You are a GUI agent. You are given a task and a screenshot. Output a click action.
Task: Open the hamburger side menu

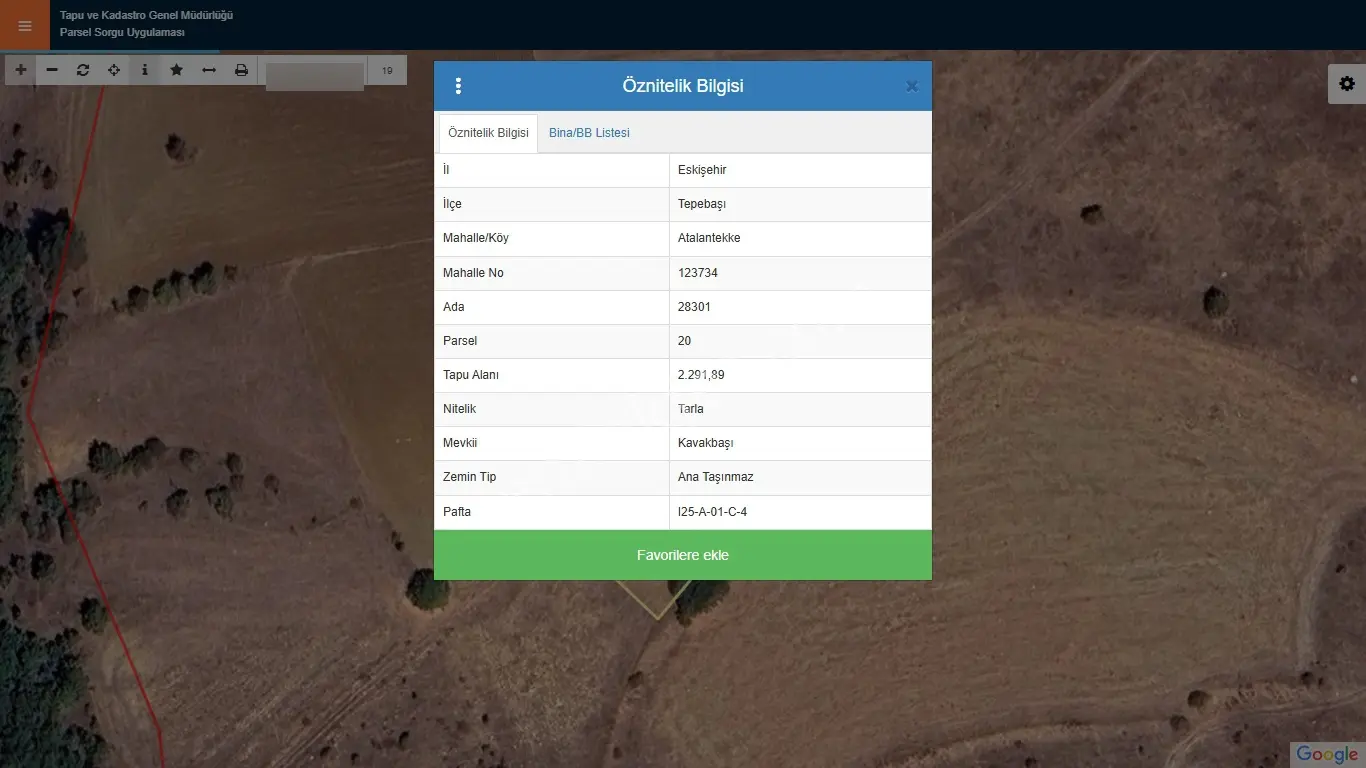[25, 25]
